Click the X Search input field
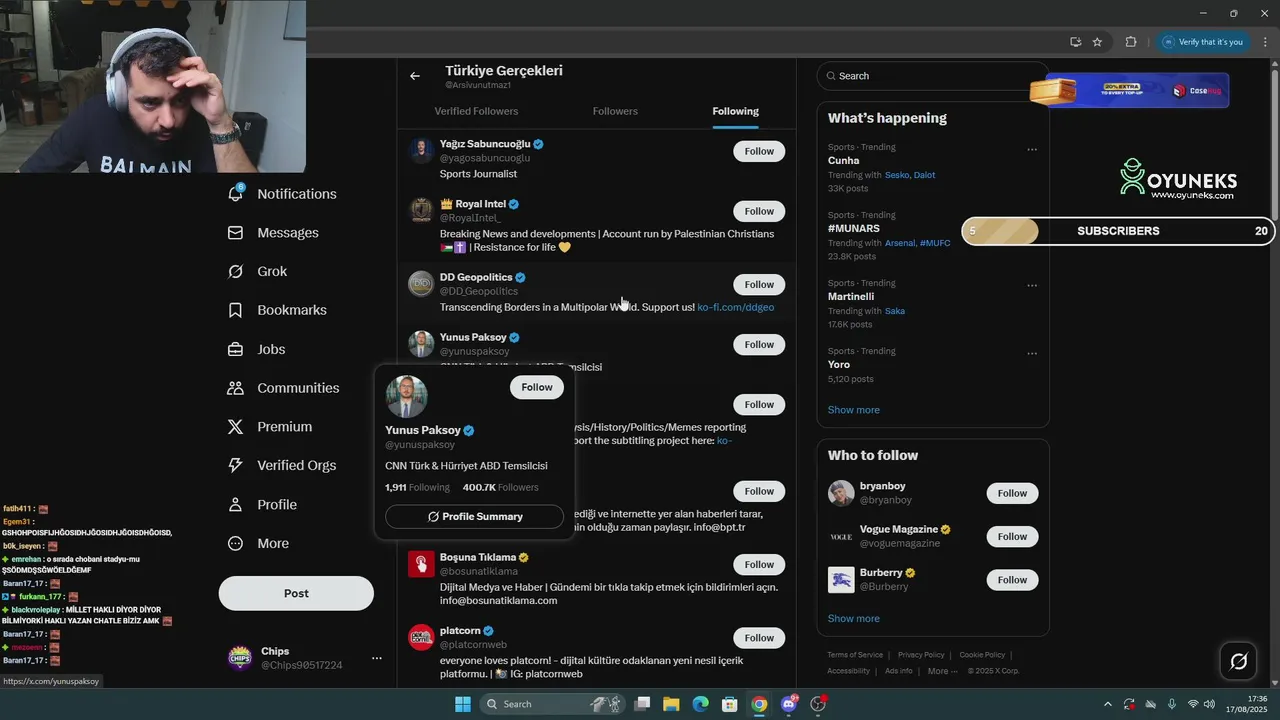This screenshot has height=720, width=1280. tap(932, 76)
